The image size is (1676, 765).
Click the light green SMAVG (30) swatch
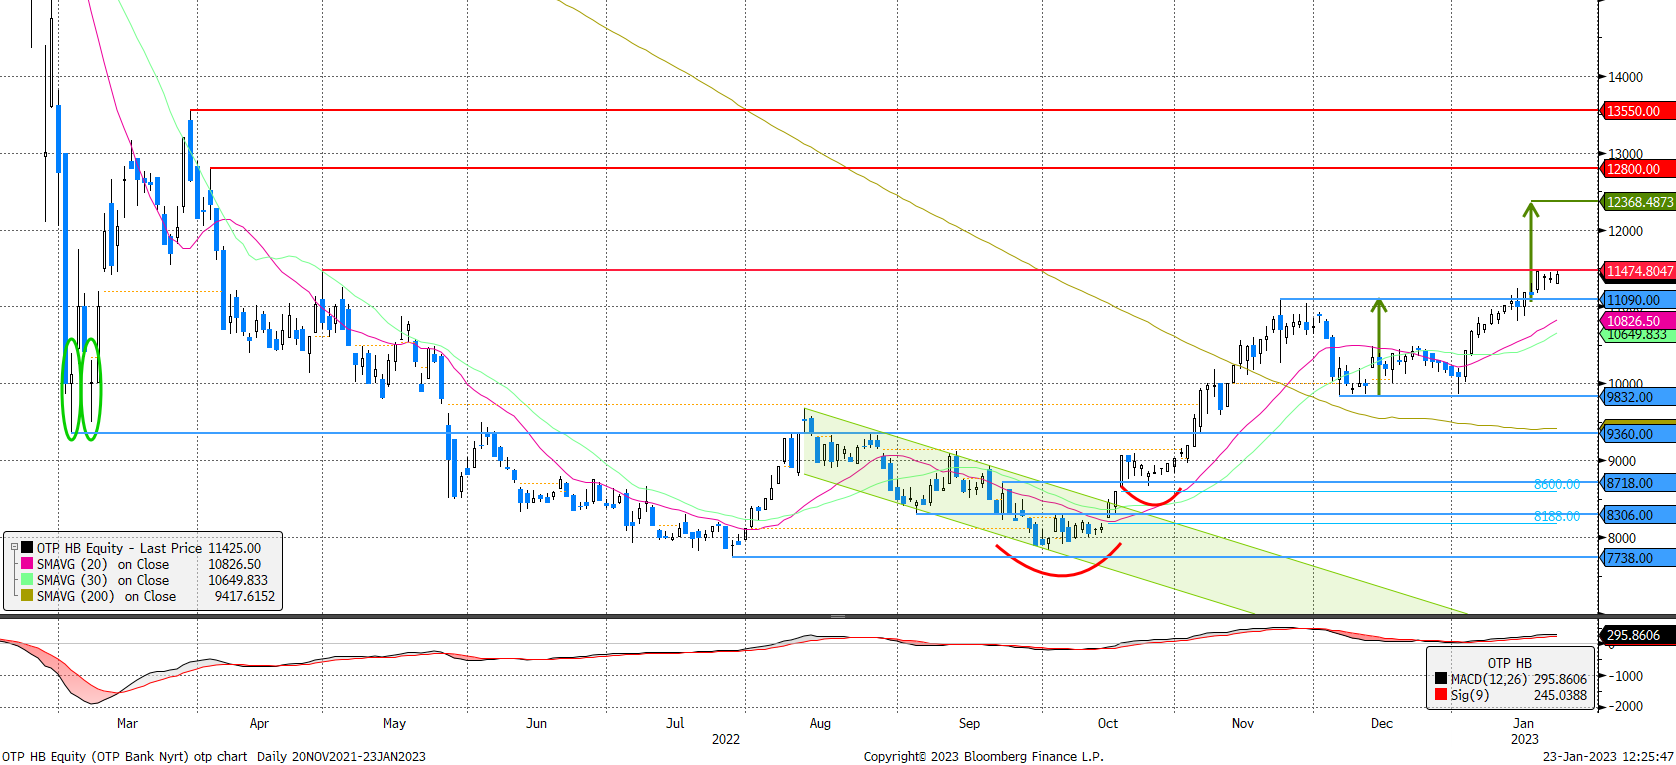coord(27,580)
